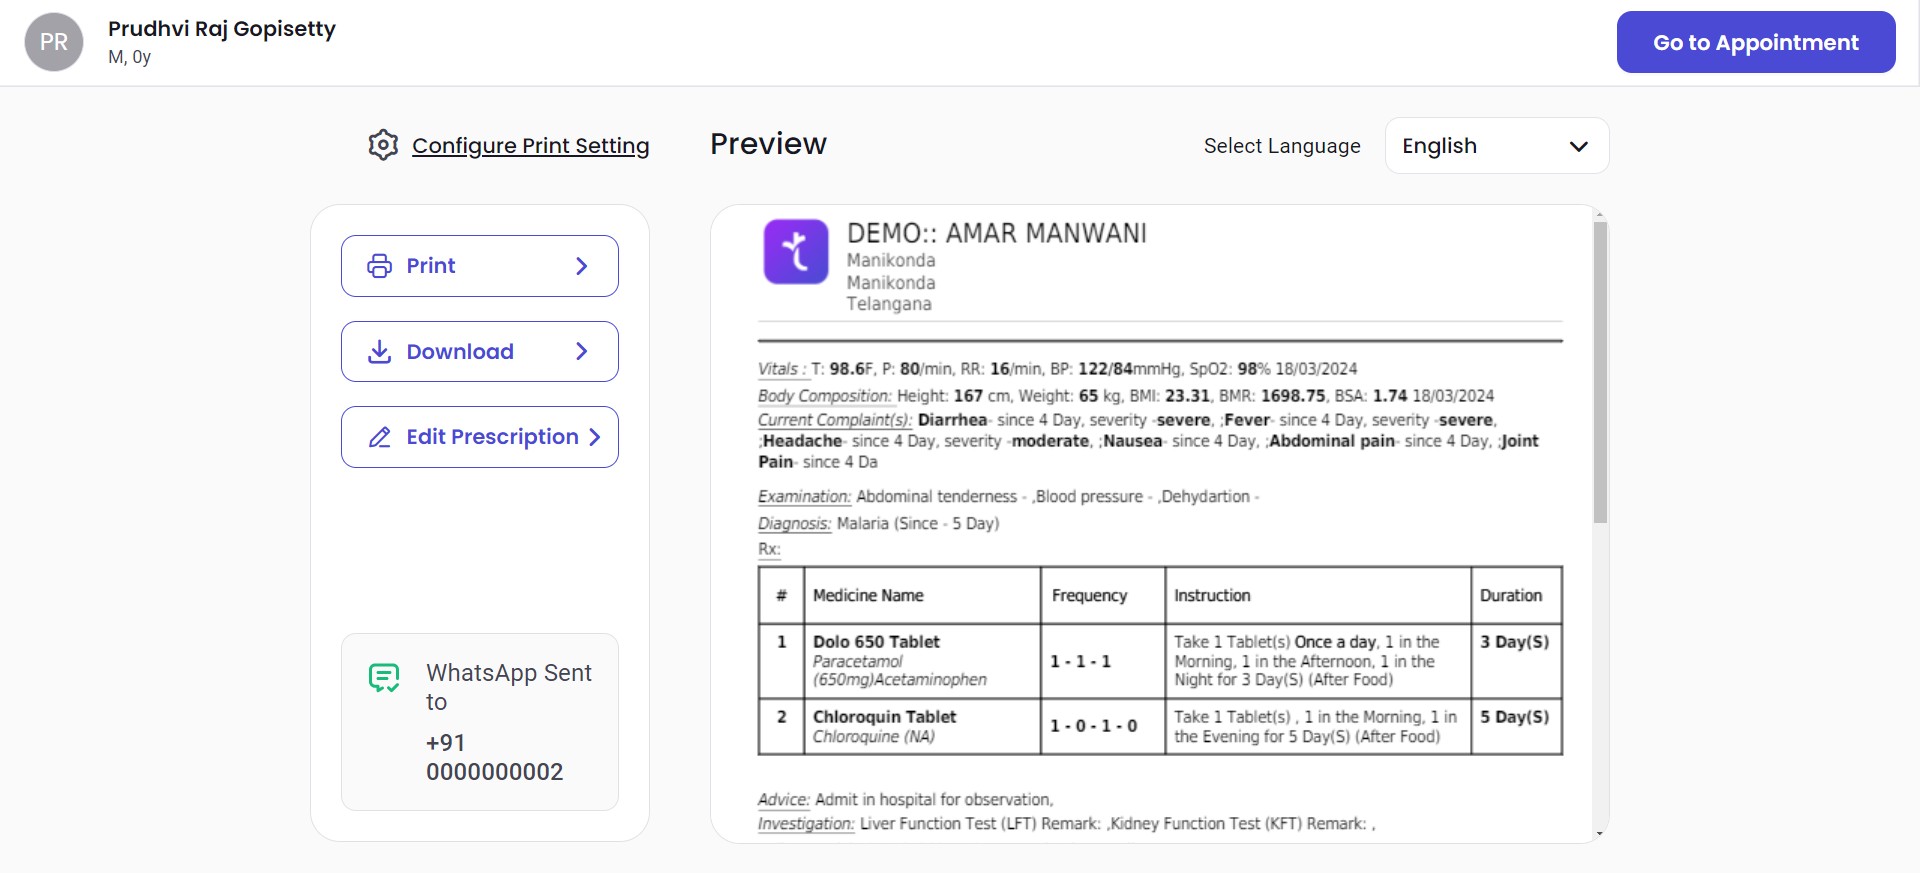Open the Select Language dropdown
1920x873 pixels.
1496,146
